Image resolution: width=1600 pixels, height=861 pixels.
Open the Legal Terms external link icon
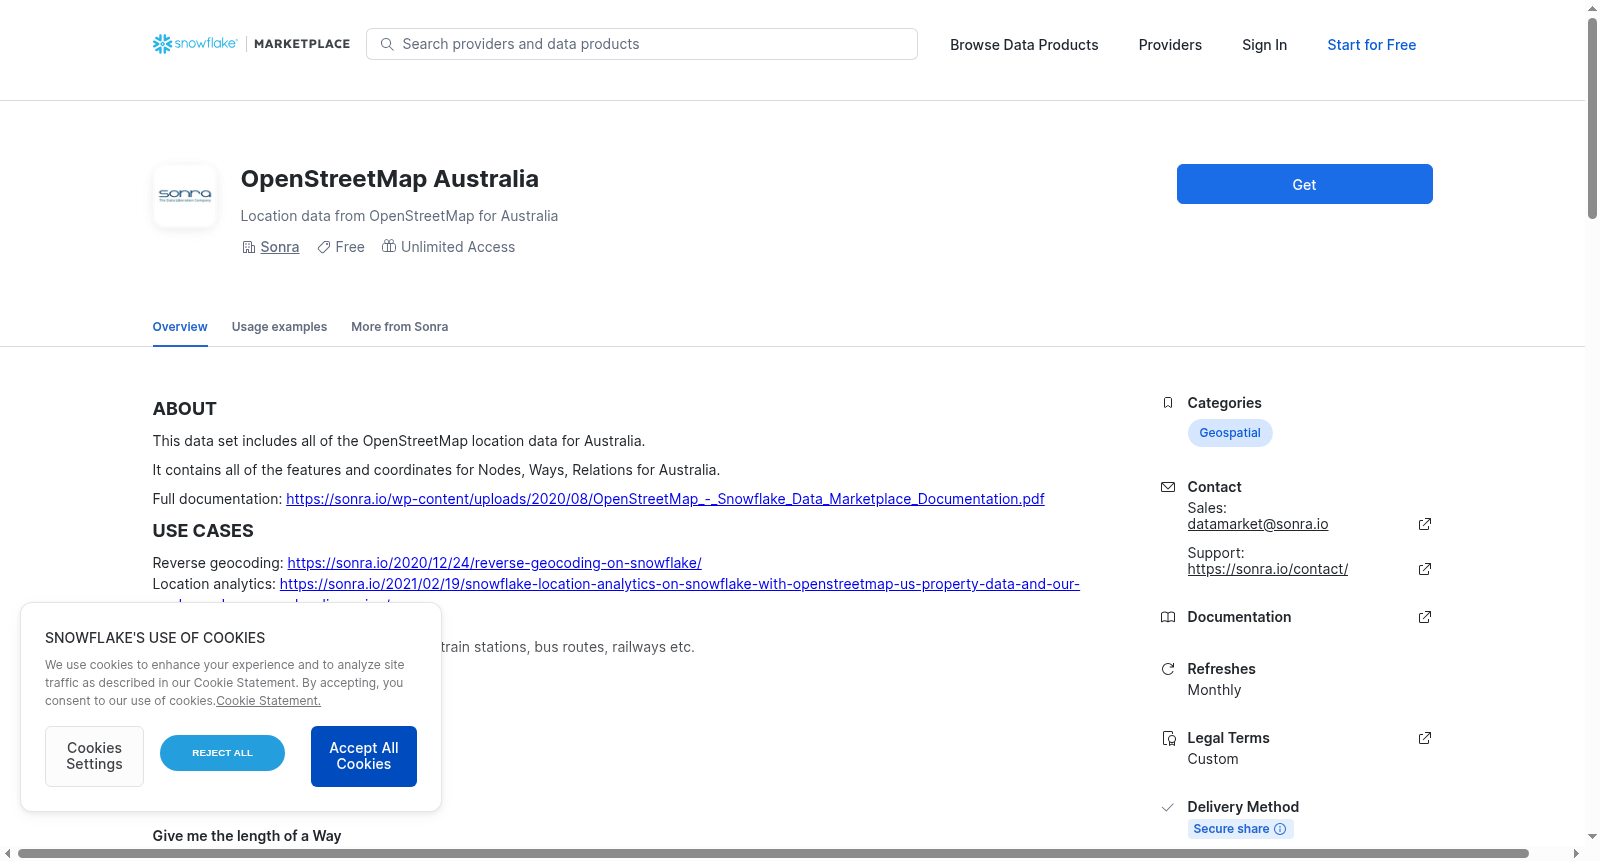1425,738
